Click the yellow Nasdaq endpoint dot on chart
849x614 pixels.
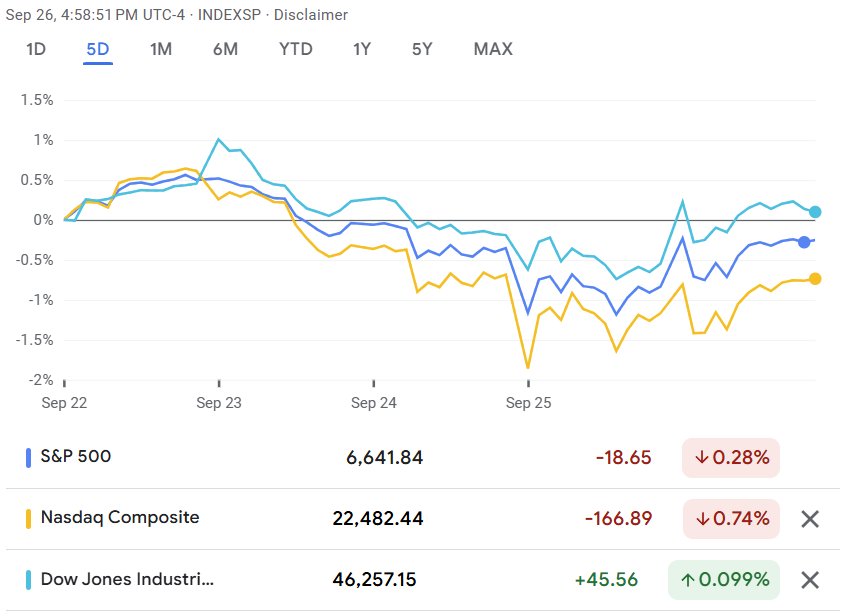coord(815,278)
